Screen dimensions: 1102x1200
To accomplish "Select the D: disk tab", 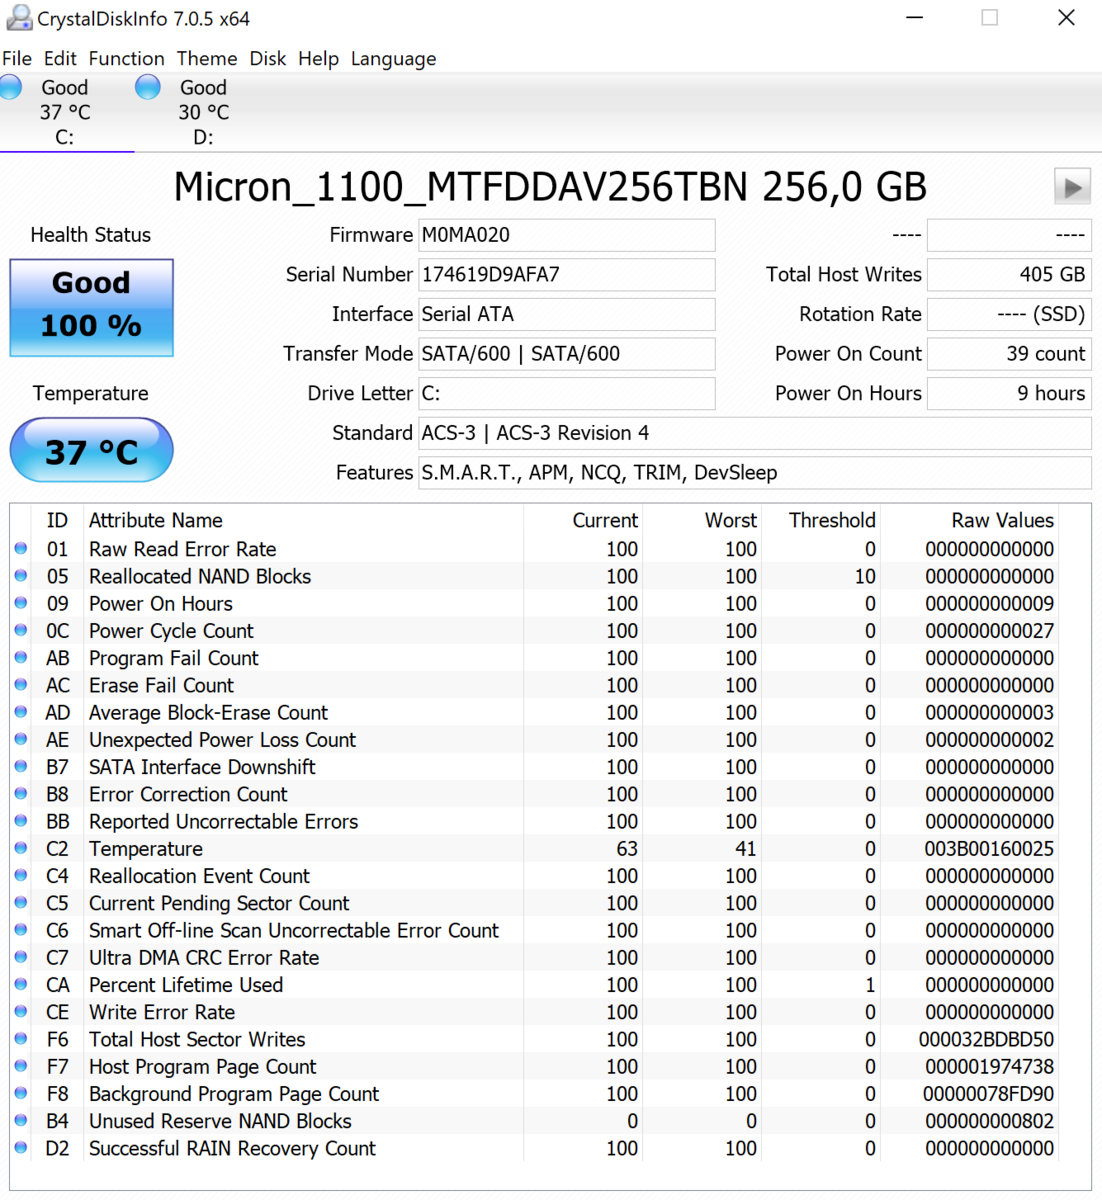I will tap(203, 112).
